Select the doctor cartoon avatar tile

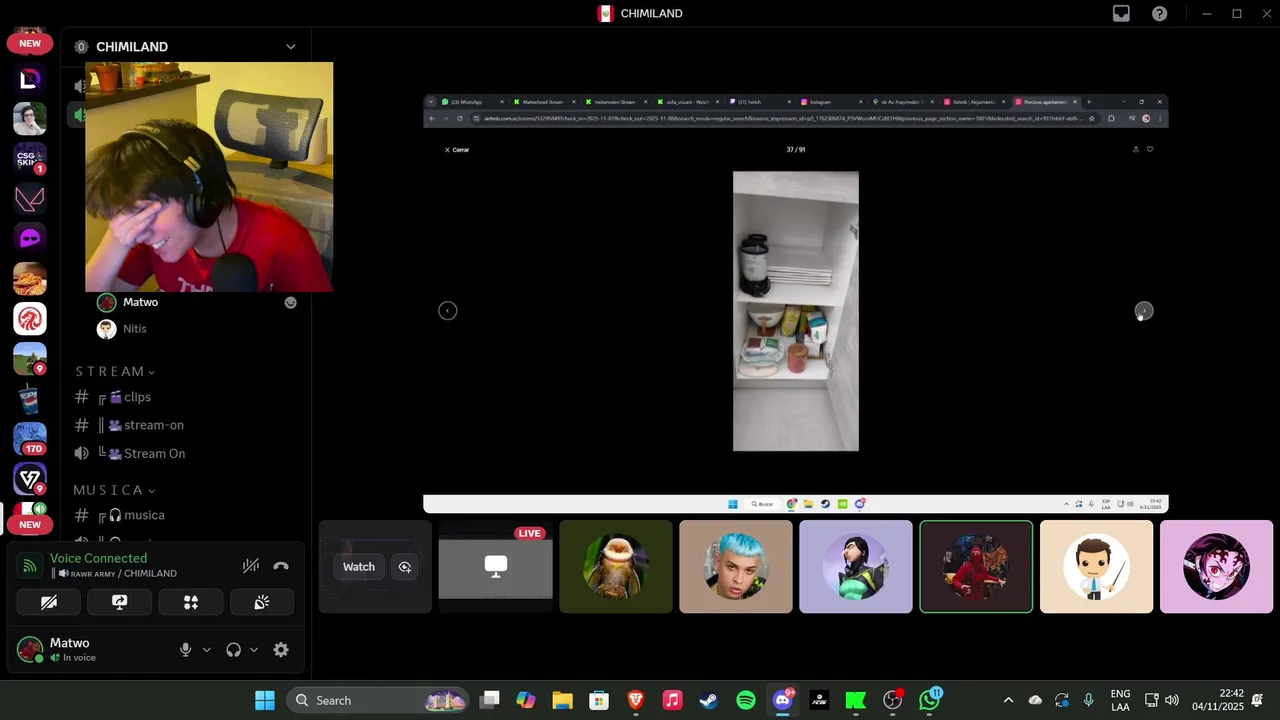coord(1096,566)
